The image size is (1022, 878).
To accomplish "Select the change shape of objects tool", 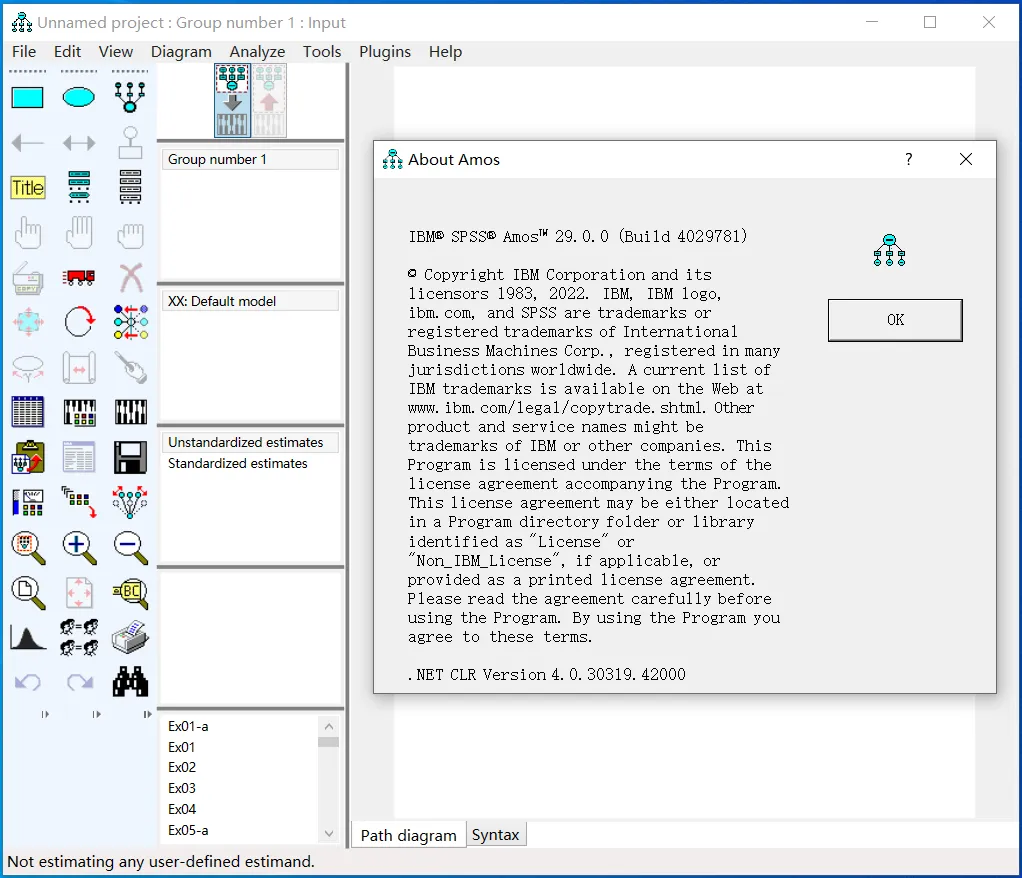I will (x=27, y=323).
